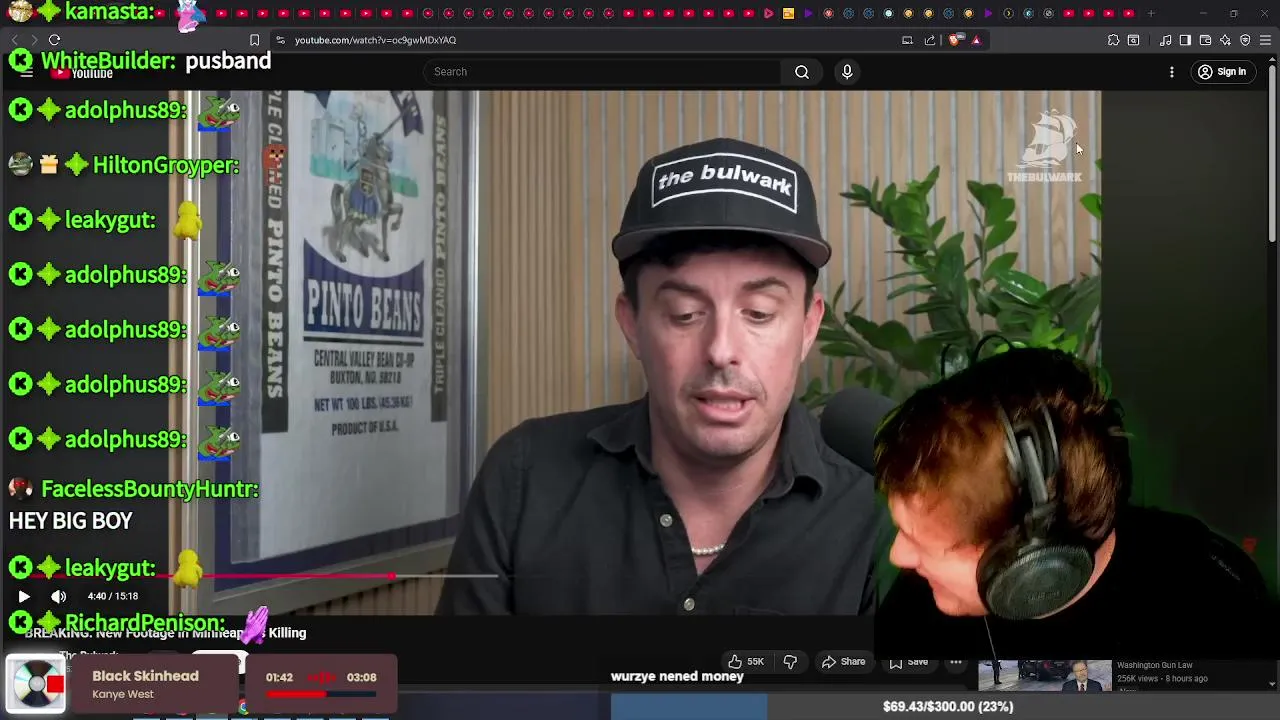Image resolution: width=1280 pixels, height=720 pixels.
Task: Seek on the music widget red progress bar
Action: (x=322, y=693)
